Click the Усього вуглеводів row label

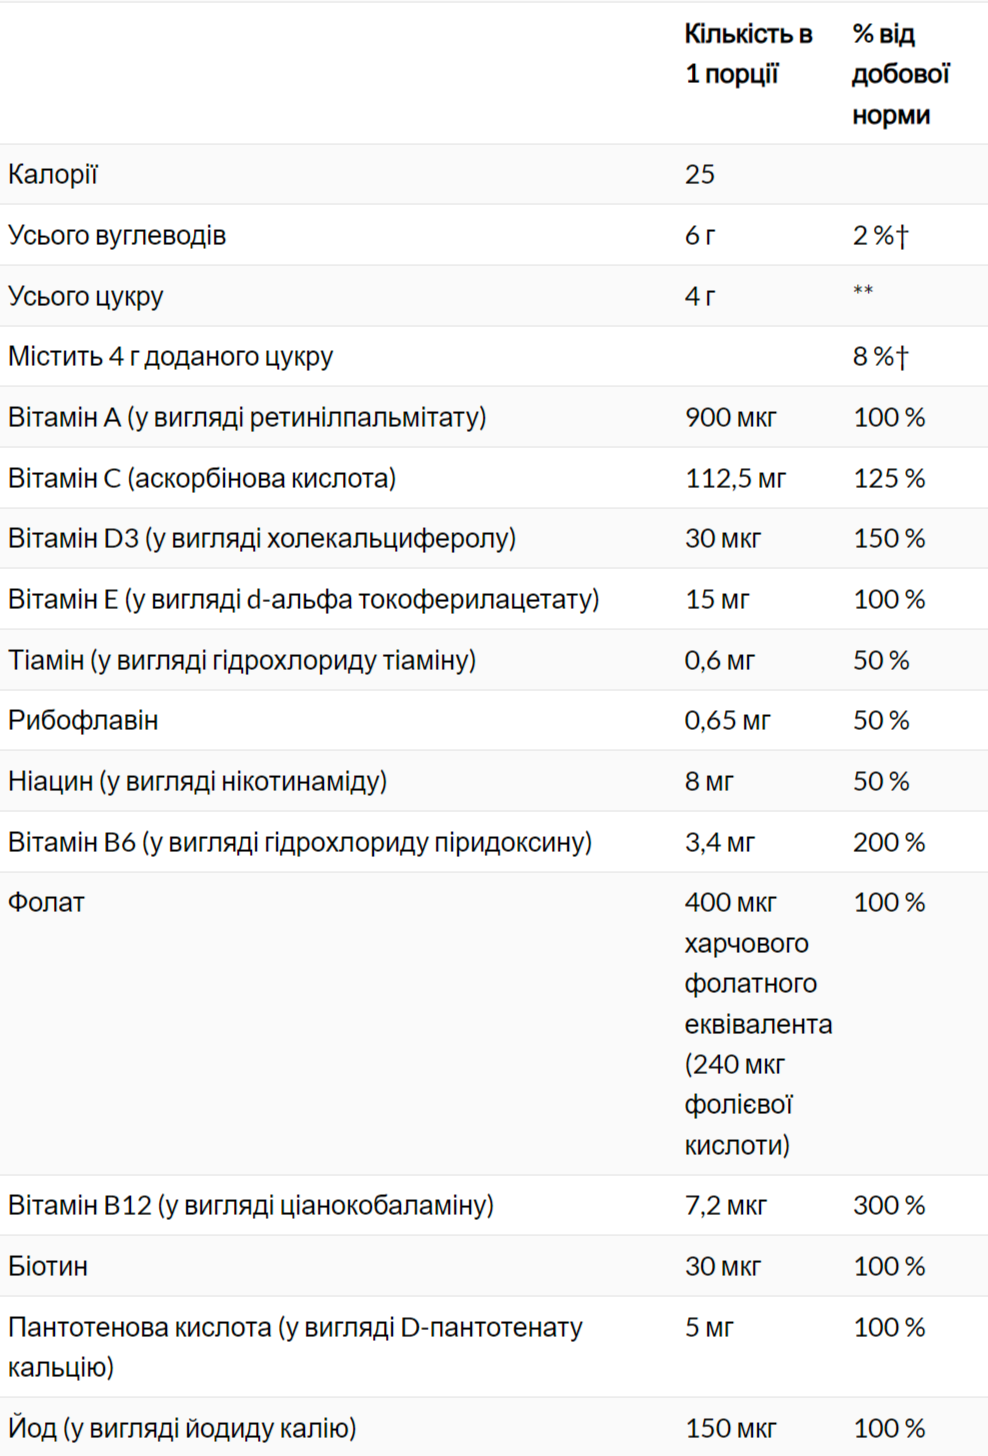coord(117,236)
